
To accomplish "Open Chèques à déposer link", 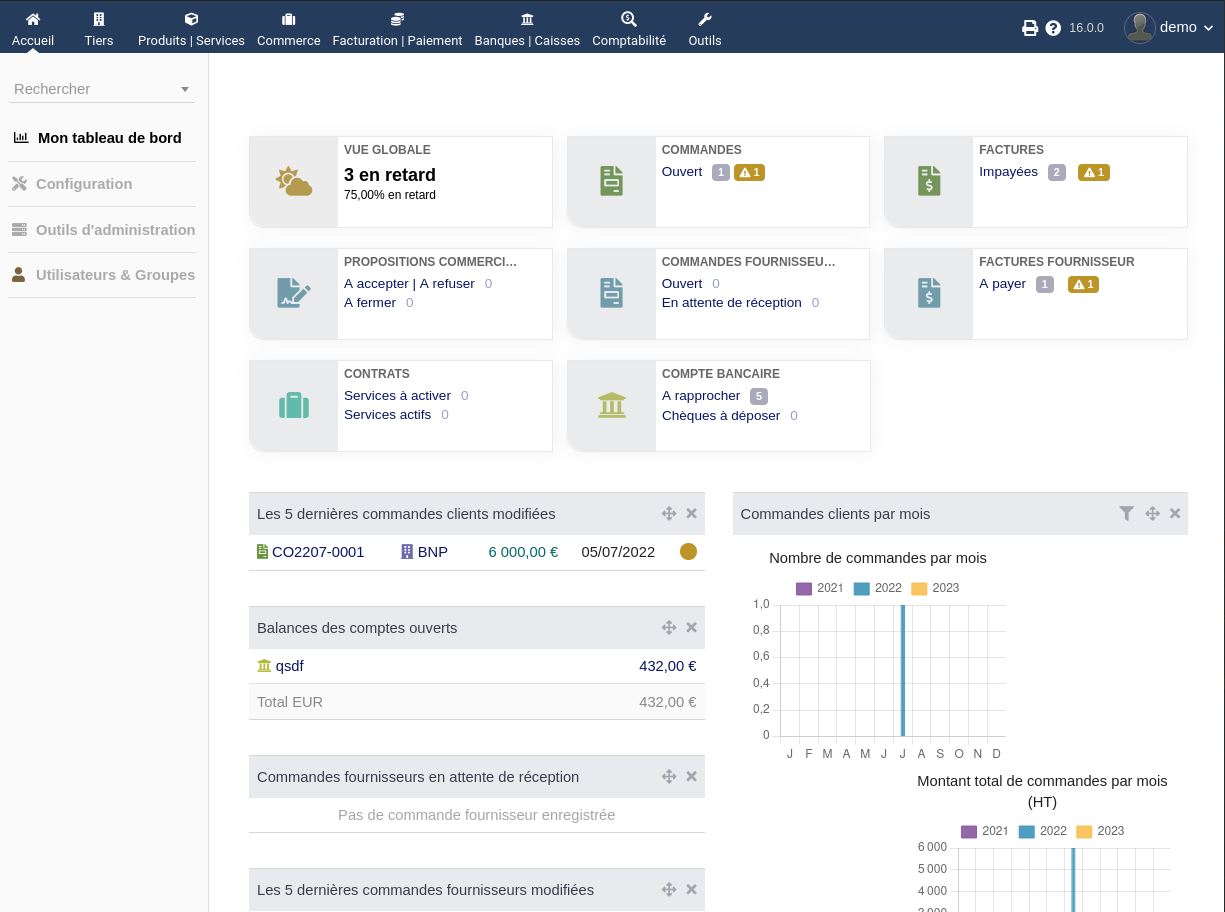I will coord(721,416).
